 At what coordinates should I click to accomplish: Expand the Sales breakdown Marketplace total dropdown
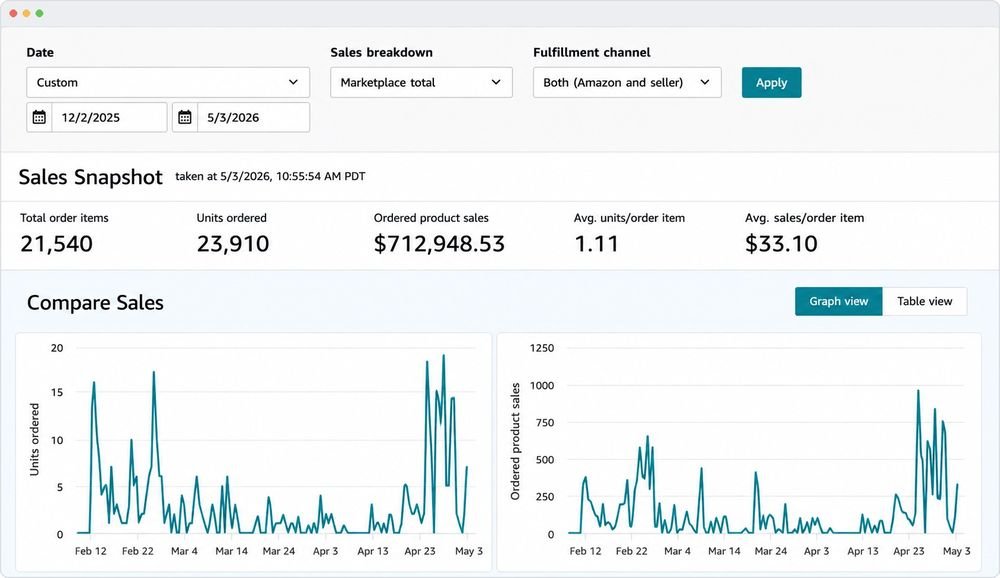(x=421, y=82)
